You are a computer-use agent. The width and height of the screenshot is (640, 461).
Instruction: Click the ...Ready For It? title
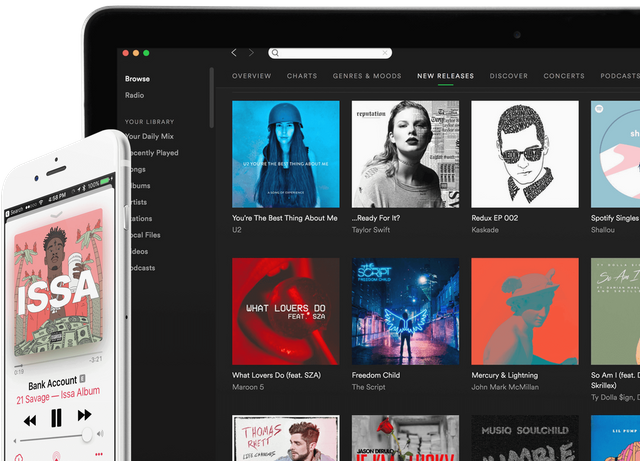[x=376, y=218]
